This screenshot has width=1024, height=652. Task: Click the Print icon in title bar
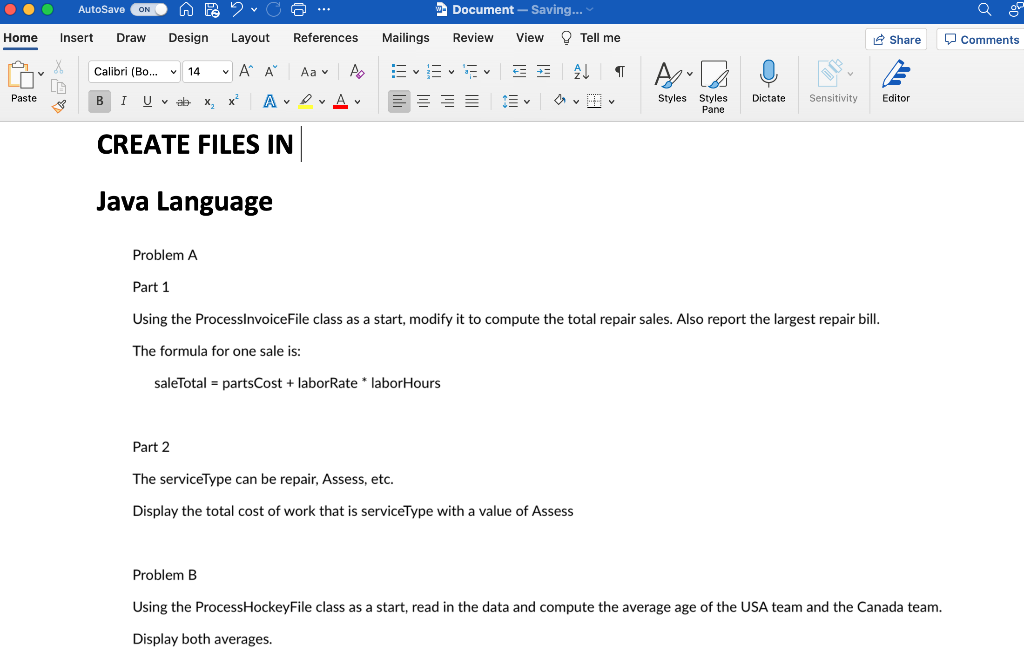[297, 9]
